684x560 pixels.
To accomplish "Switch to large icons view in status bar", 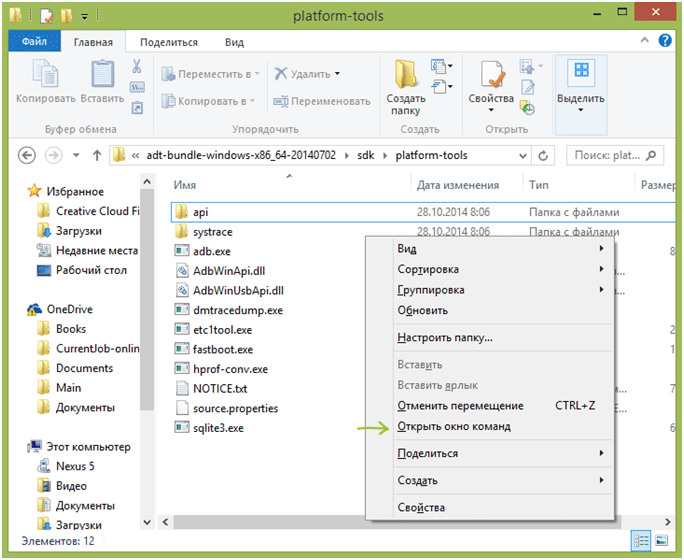I will coord(660,541).
